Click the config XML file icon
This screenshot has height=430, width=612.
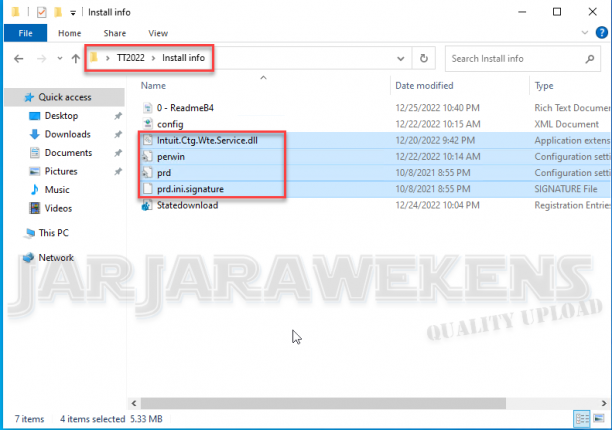pos(148,124)
